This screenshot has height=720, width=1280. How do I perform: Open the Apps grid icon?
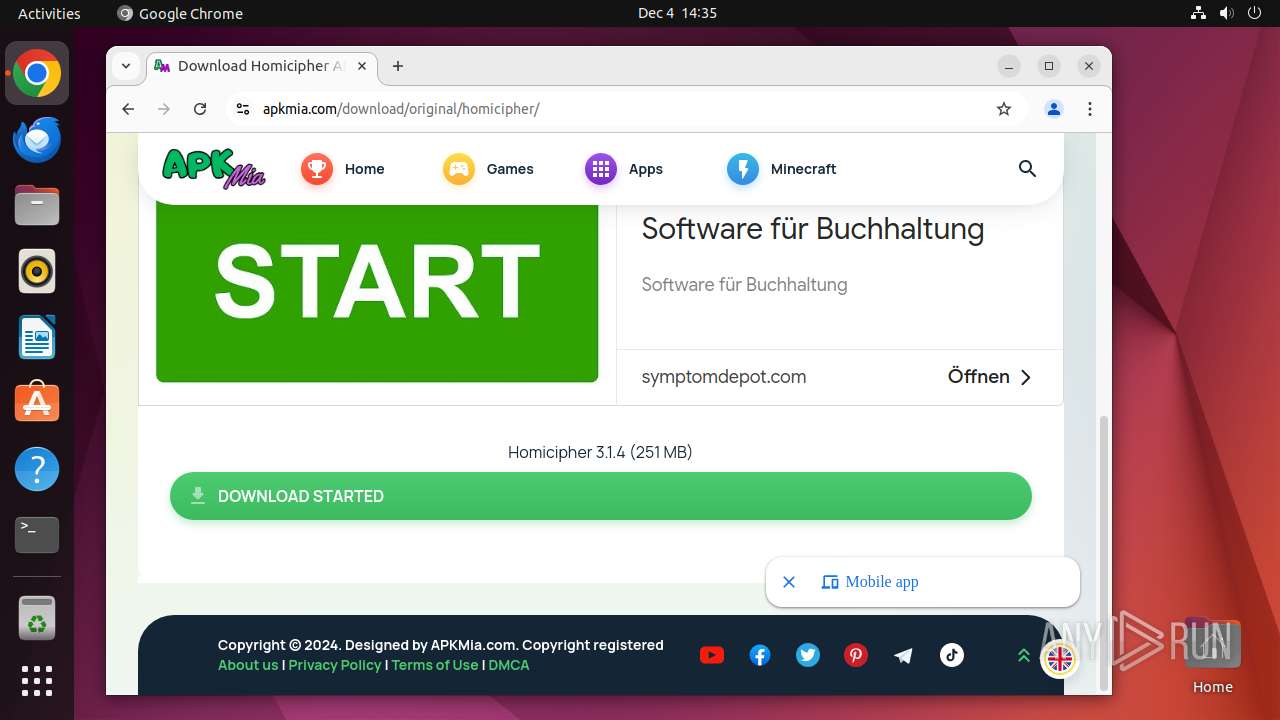pos(601,169)
